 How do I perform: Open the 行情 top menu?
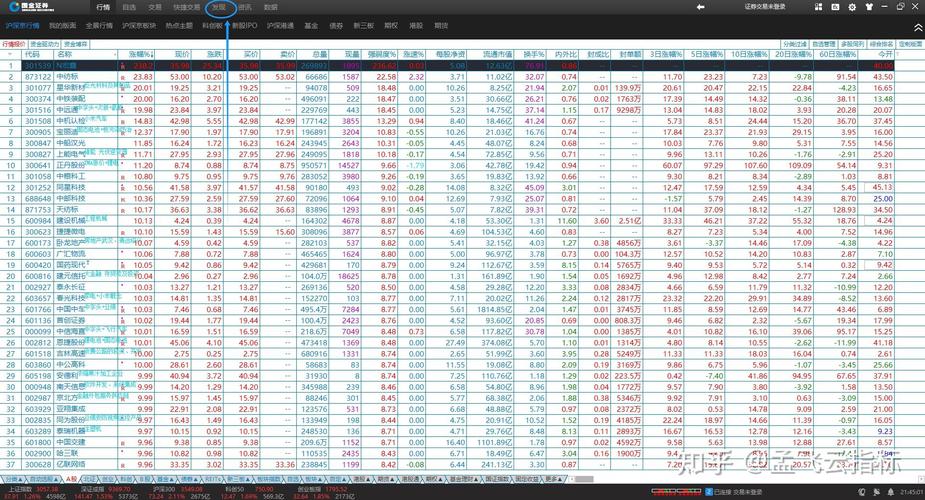(103, 7)
